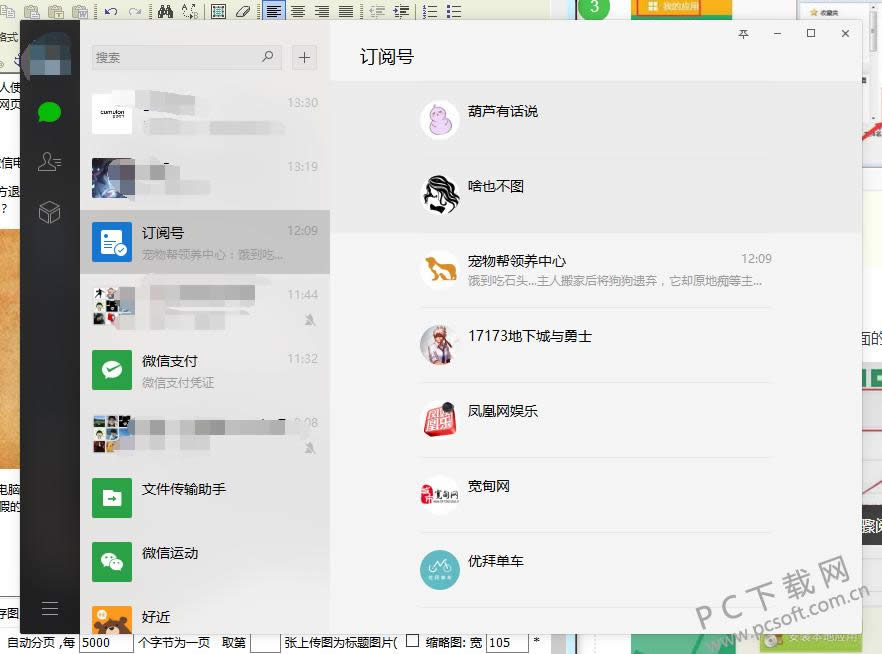Open the 微信支付 chat
The height and width of the screenshot is (654, 882).
pos(205,370)
